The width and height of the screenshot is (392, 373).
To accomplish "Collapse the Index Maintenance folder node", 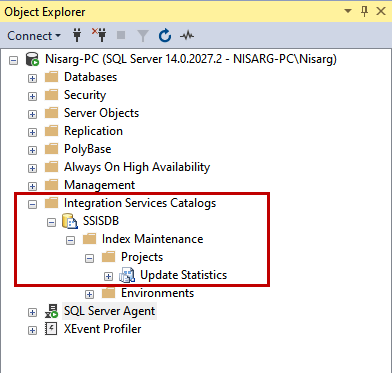I will point(70,241).
